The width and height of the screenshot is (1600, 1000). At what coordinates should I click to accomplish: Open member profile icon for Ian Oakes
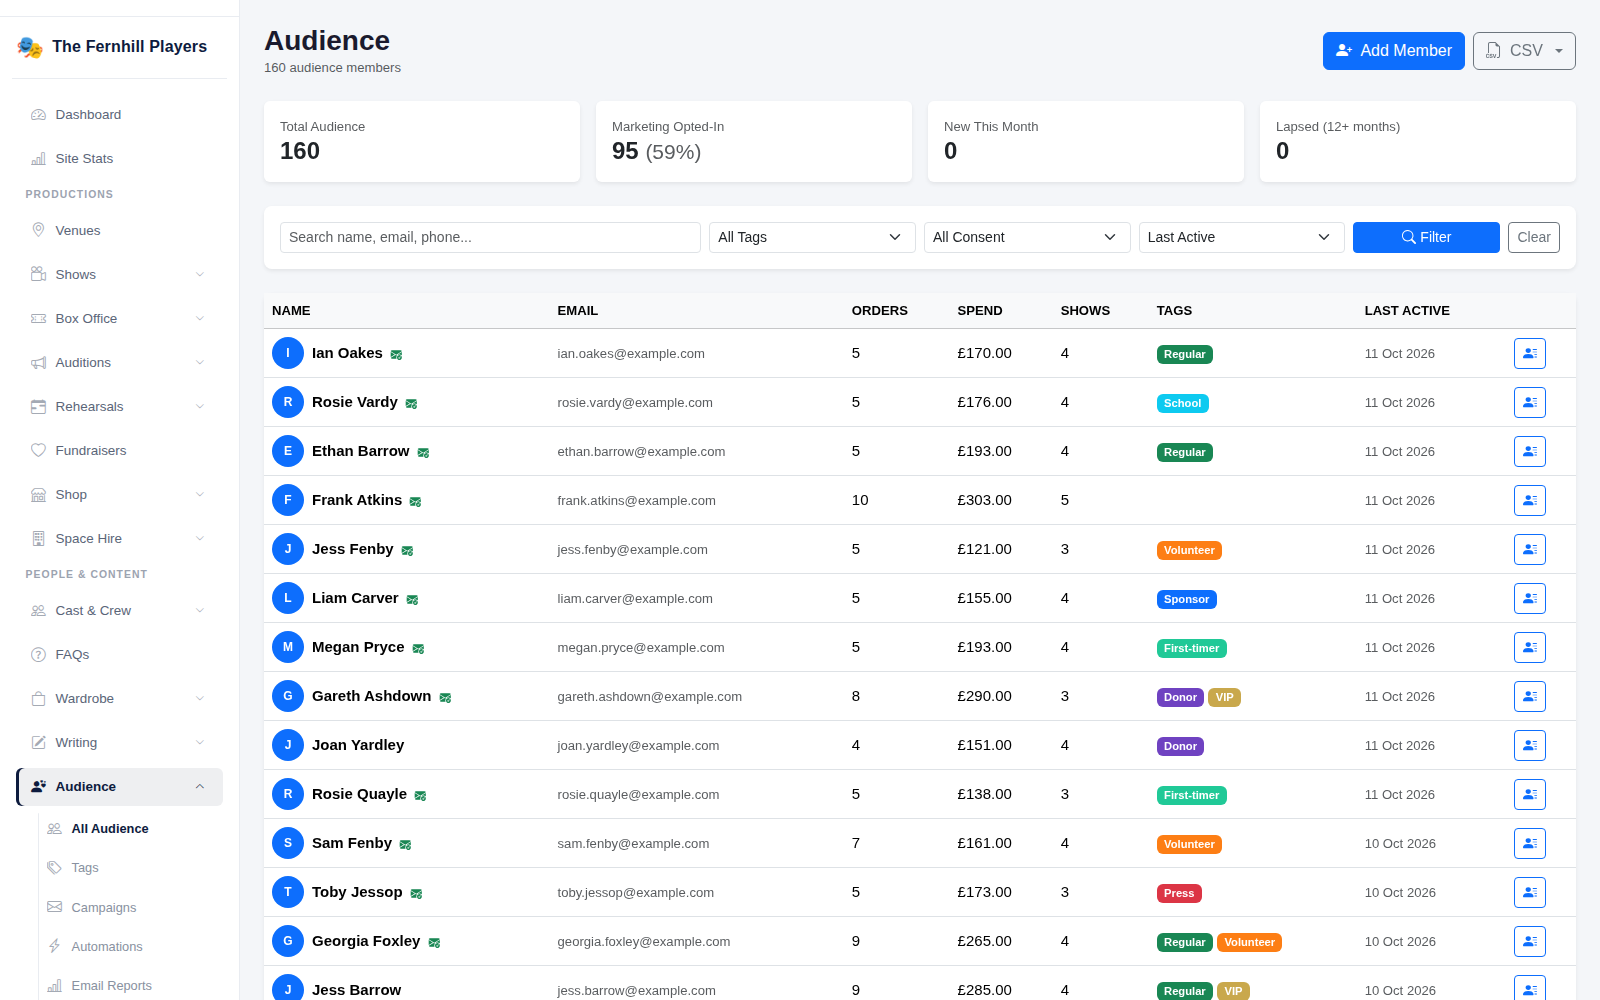[1529, 353]
